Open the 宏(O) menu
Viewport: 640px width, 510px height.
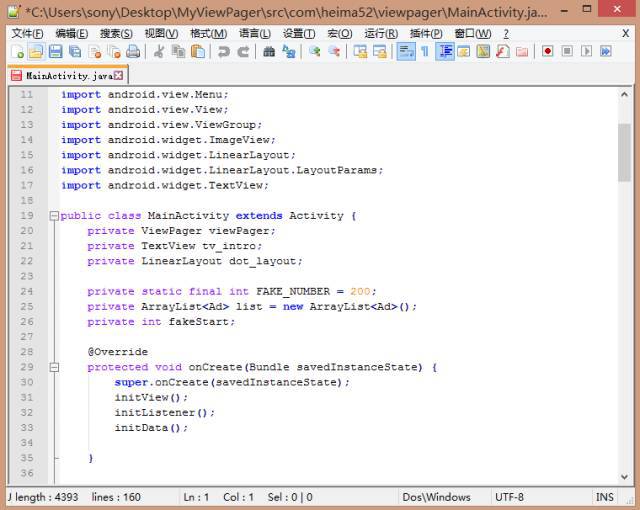pos(340,33)
